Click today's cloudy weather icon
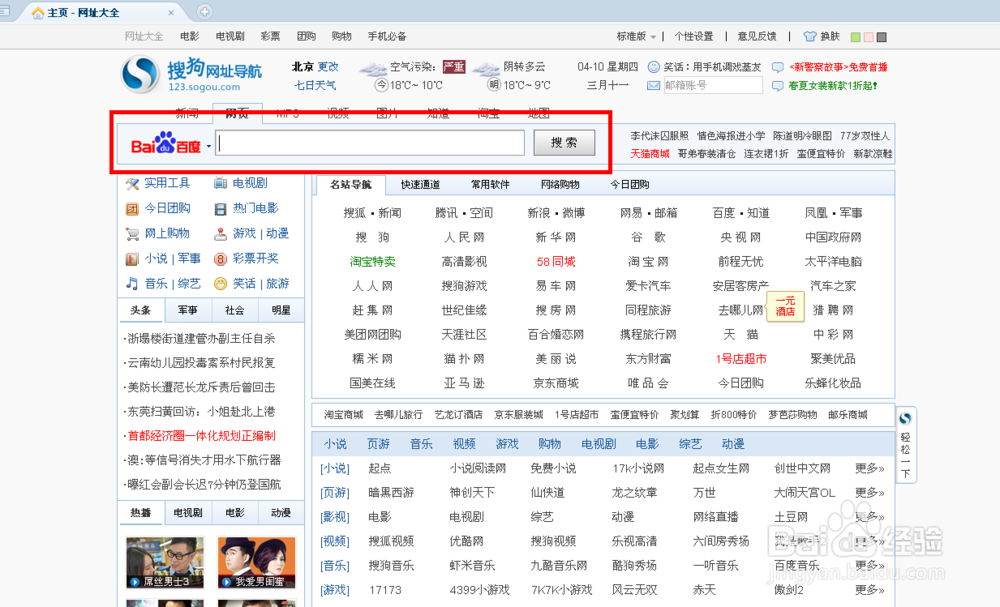This screenshot has height=607, width=1000. (x=373, y=68)
